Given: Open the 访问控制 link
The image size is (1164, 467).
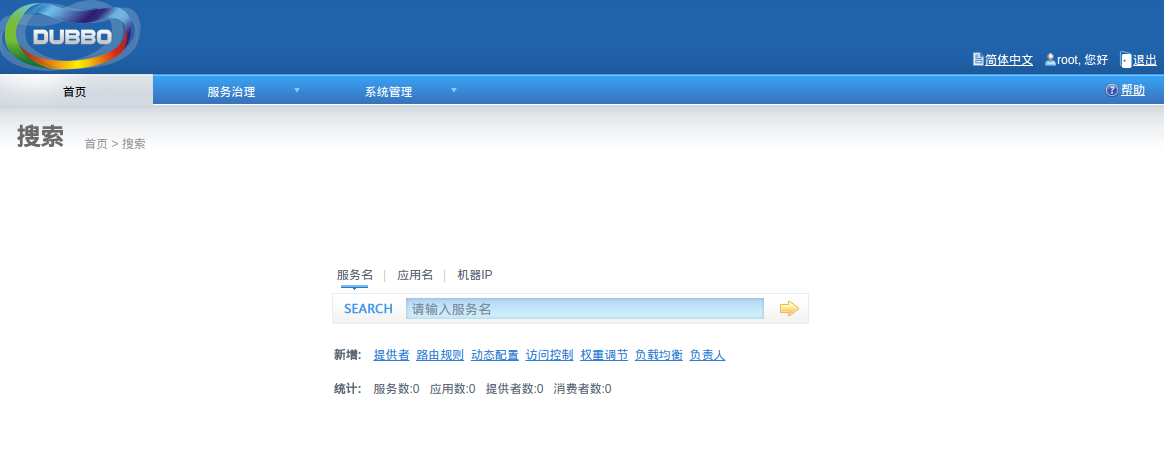Looking at the screenshot, I should [549, 355].
